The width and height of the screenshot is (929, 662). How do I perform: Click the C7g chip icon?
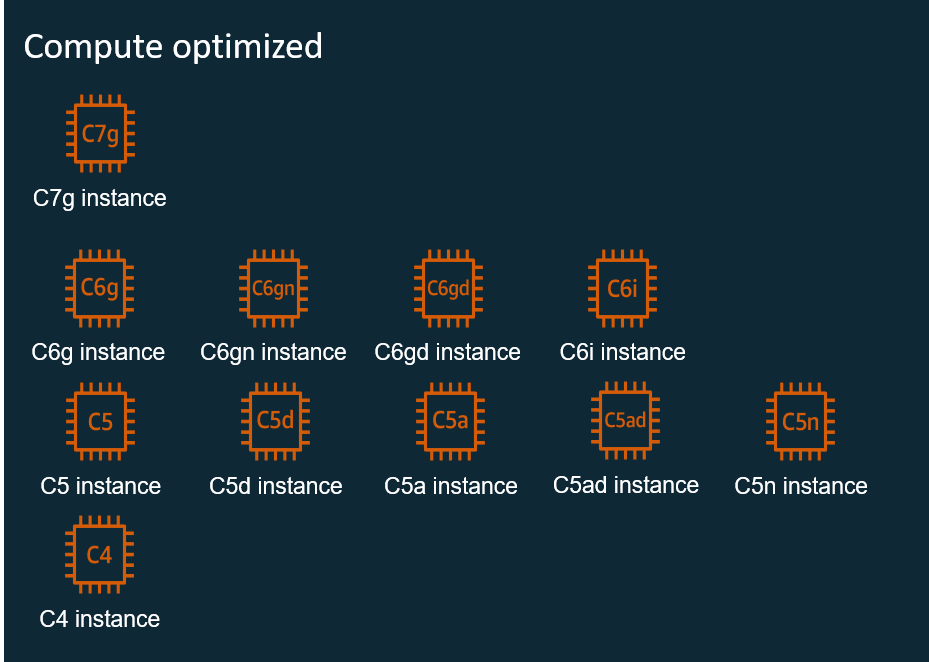point(100,134)
